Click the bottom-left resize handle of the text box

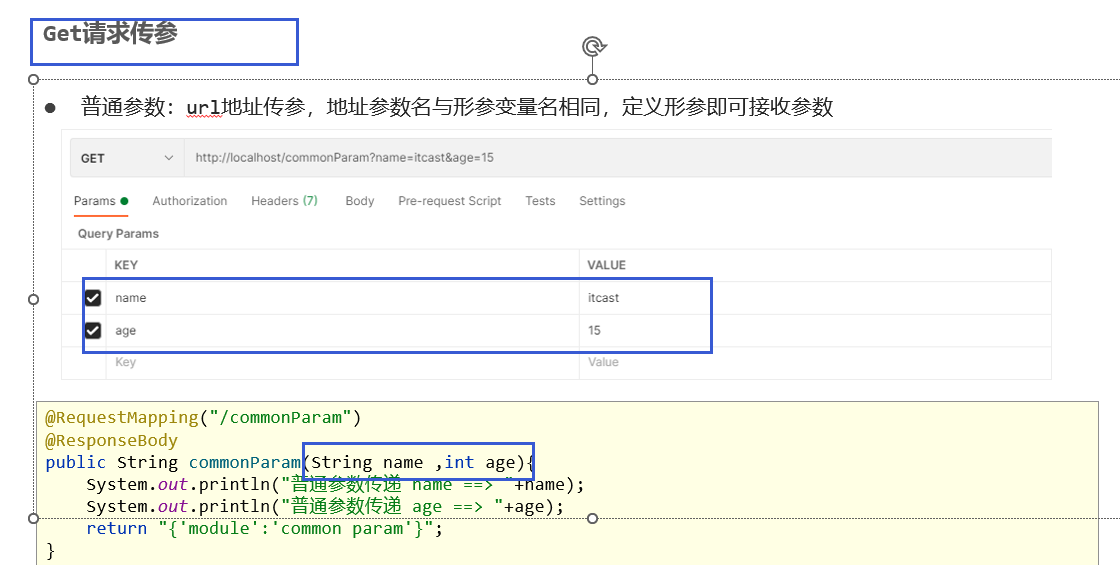coord(34,518)
